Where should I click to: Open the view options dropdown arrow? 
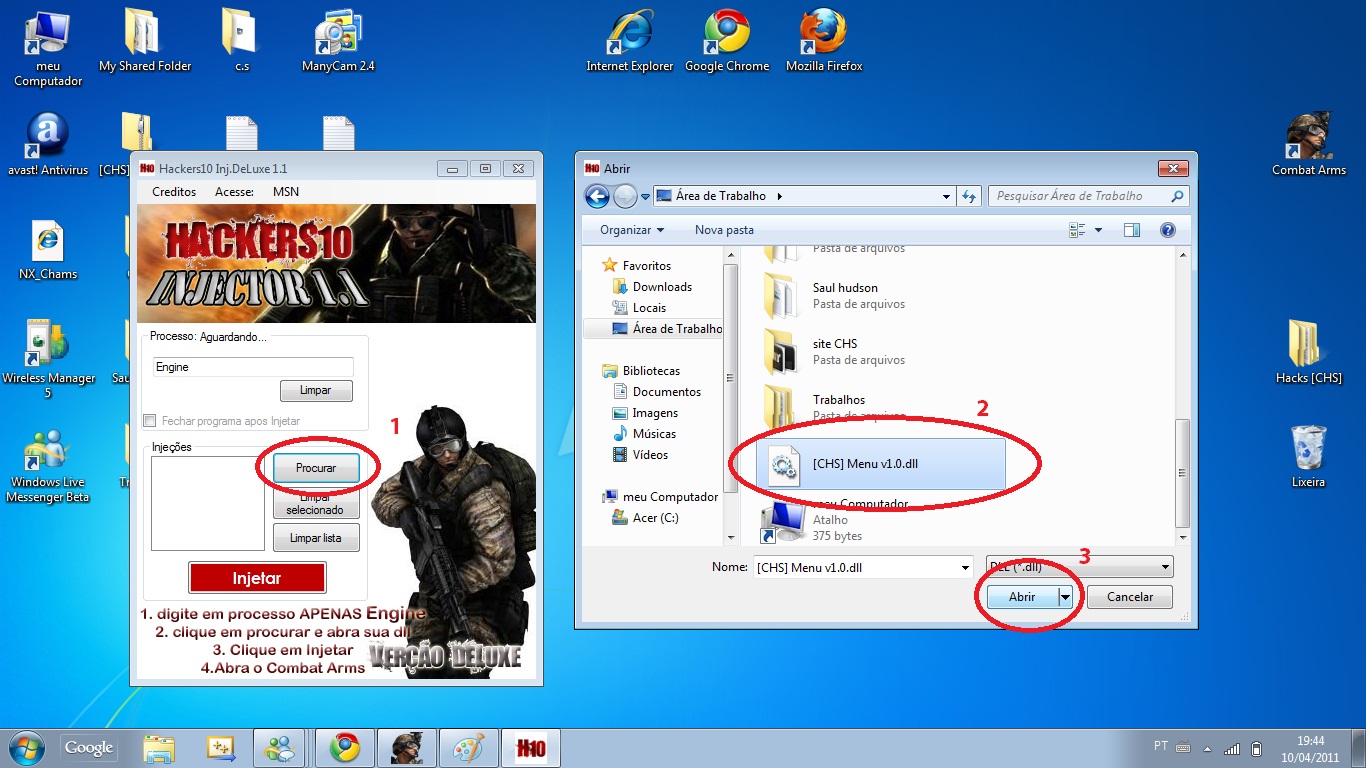1098,230
